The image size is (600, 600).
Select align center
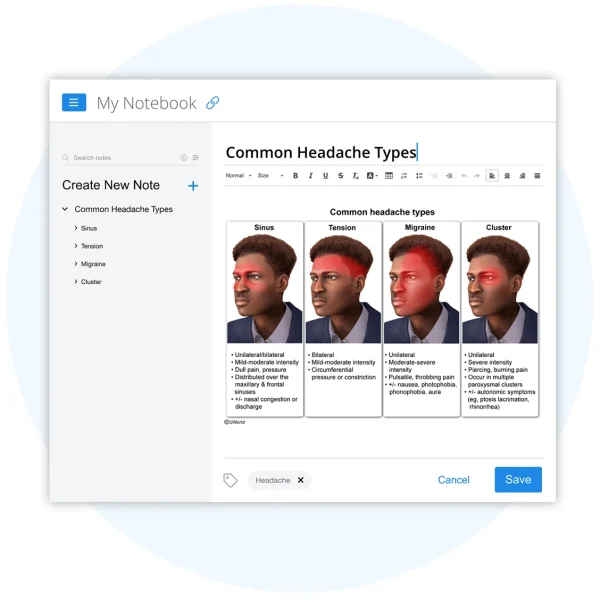point(507,176)
